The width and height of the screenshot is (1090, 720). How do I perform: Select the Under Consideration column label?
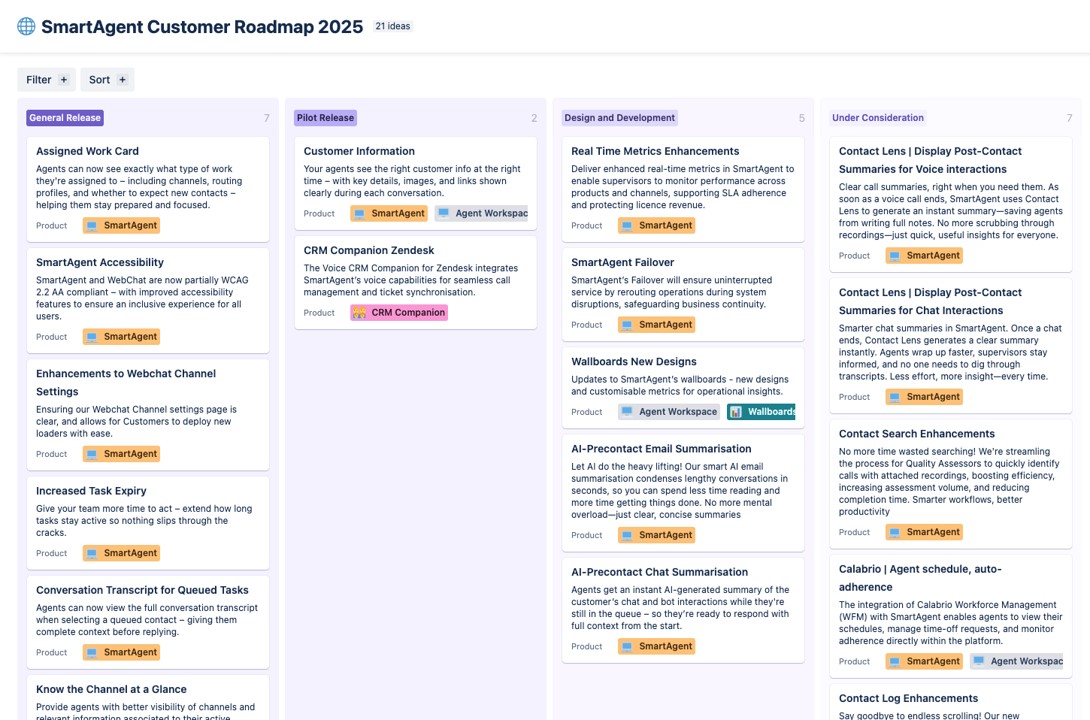(x=877, y=118)
